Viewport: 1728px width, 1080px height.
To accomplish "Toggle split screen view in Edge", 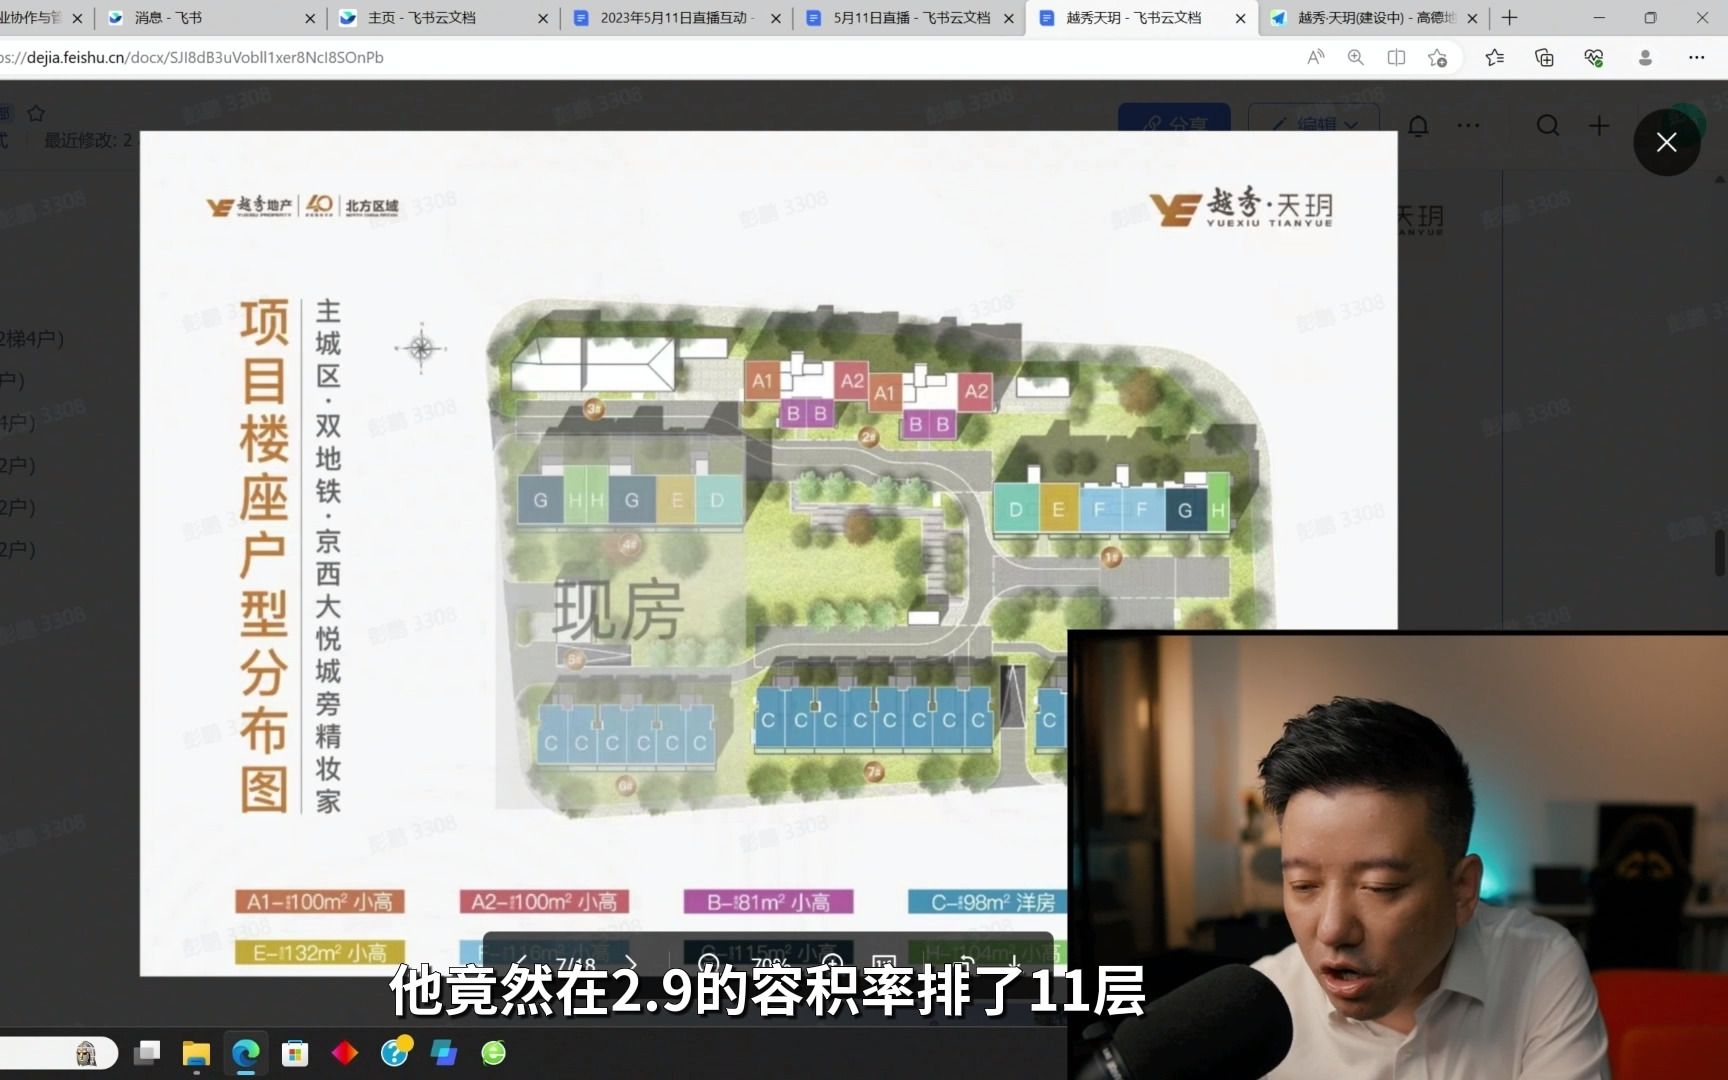I will pos(1396,58).
